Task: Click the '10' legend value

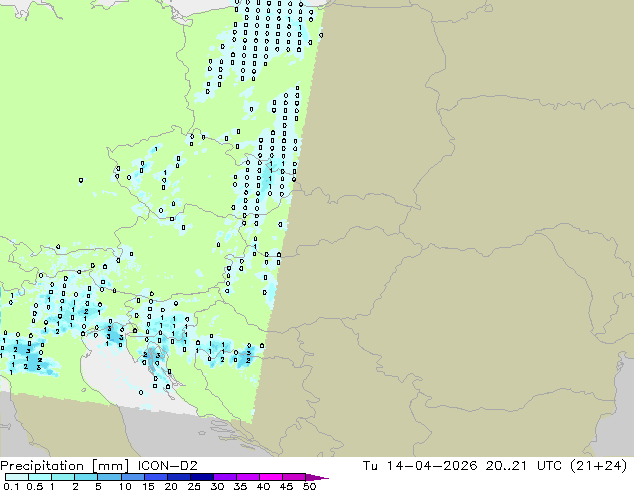Action: (x=125, y=486)
